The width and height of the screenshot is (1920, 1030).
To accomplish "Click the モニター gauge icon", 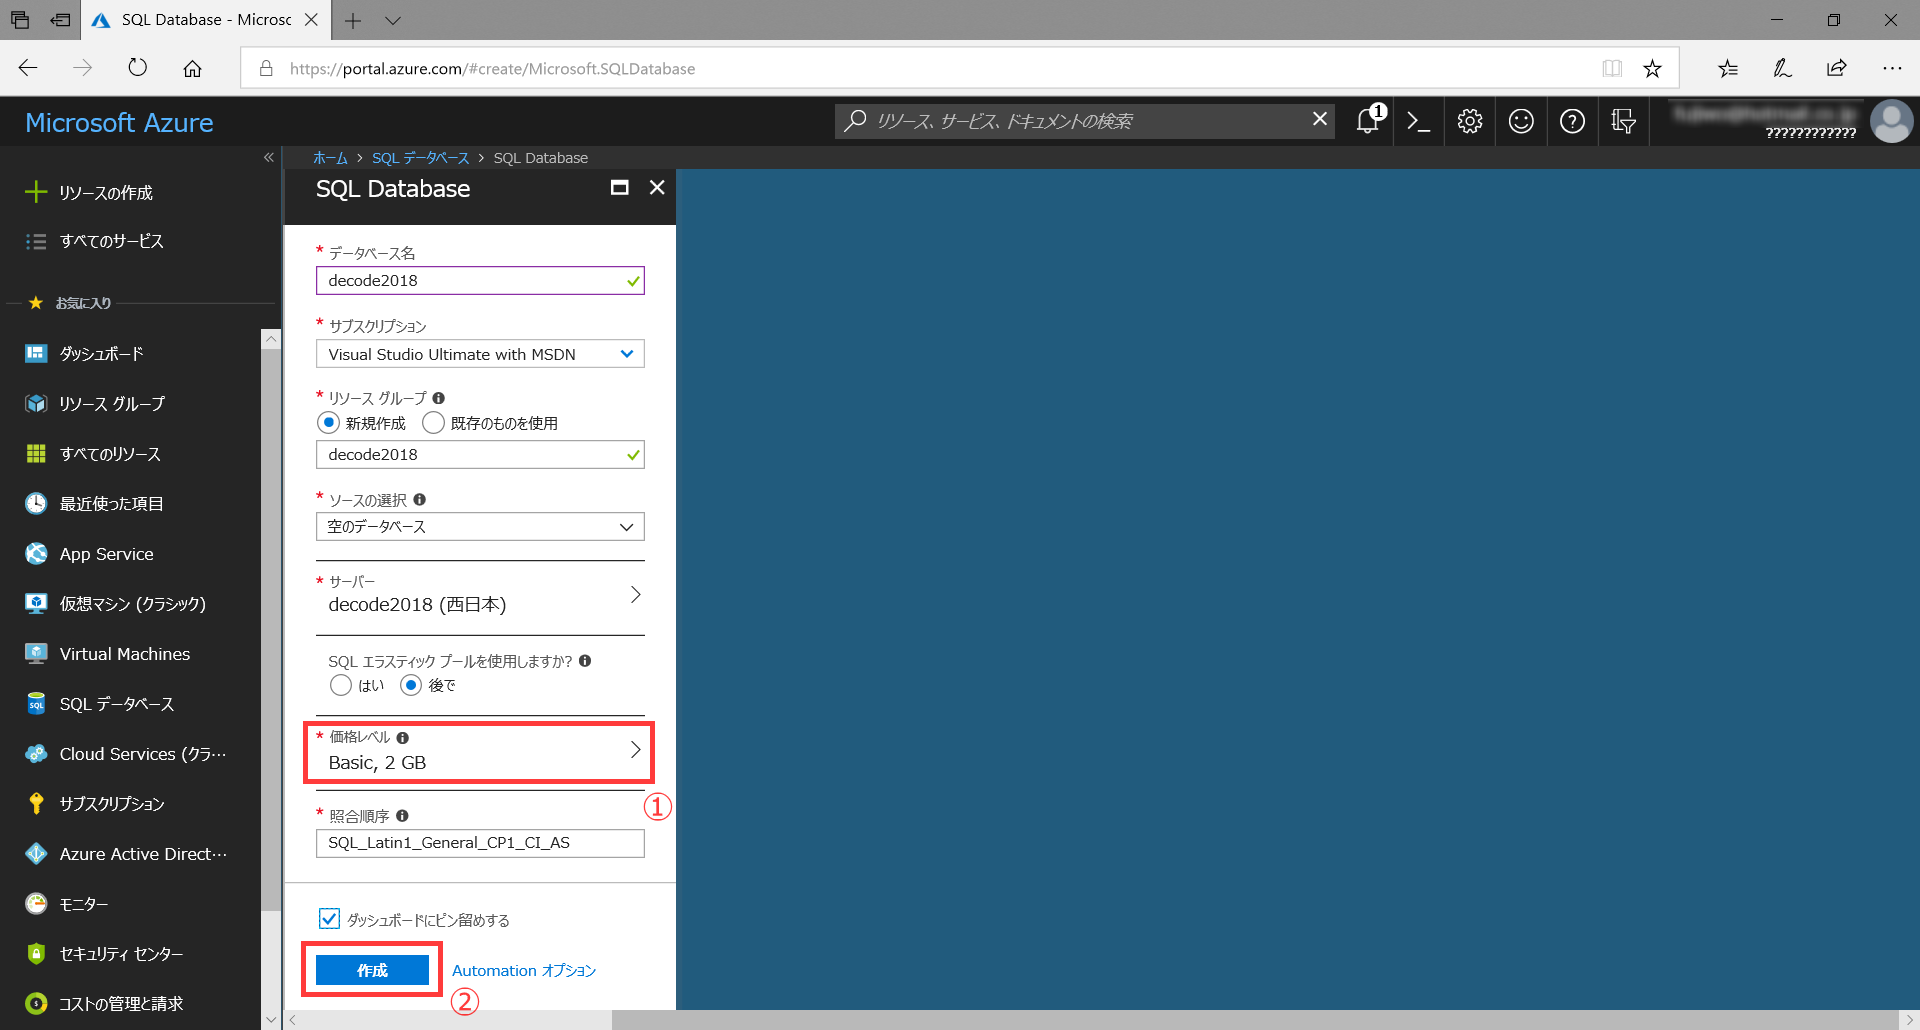I will click(x=36, y=903).
